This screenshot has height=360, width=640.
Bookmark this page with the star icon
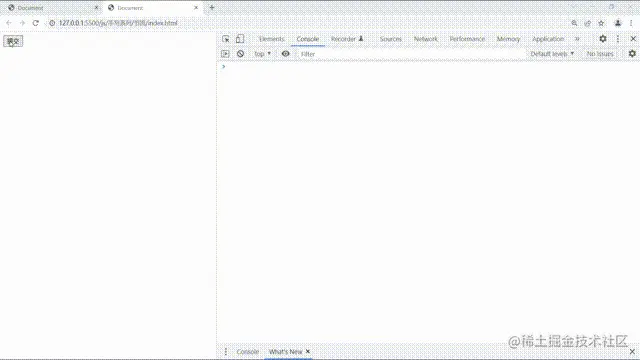[x=601, y=23]
